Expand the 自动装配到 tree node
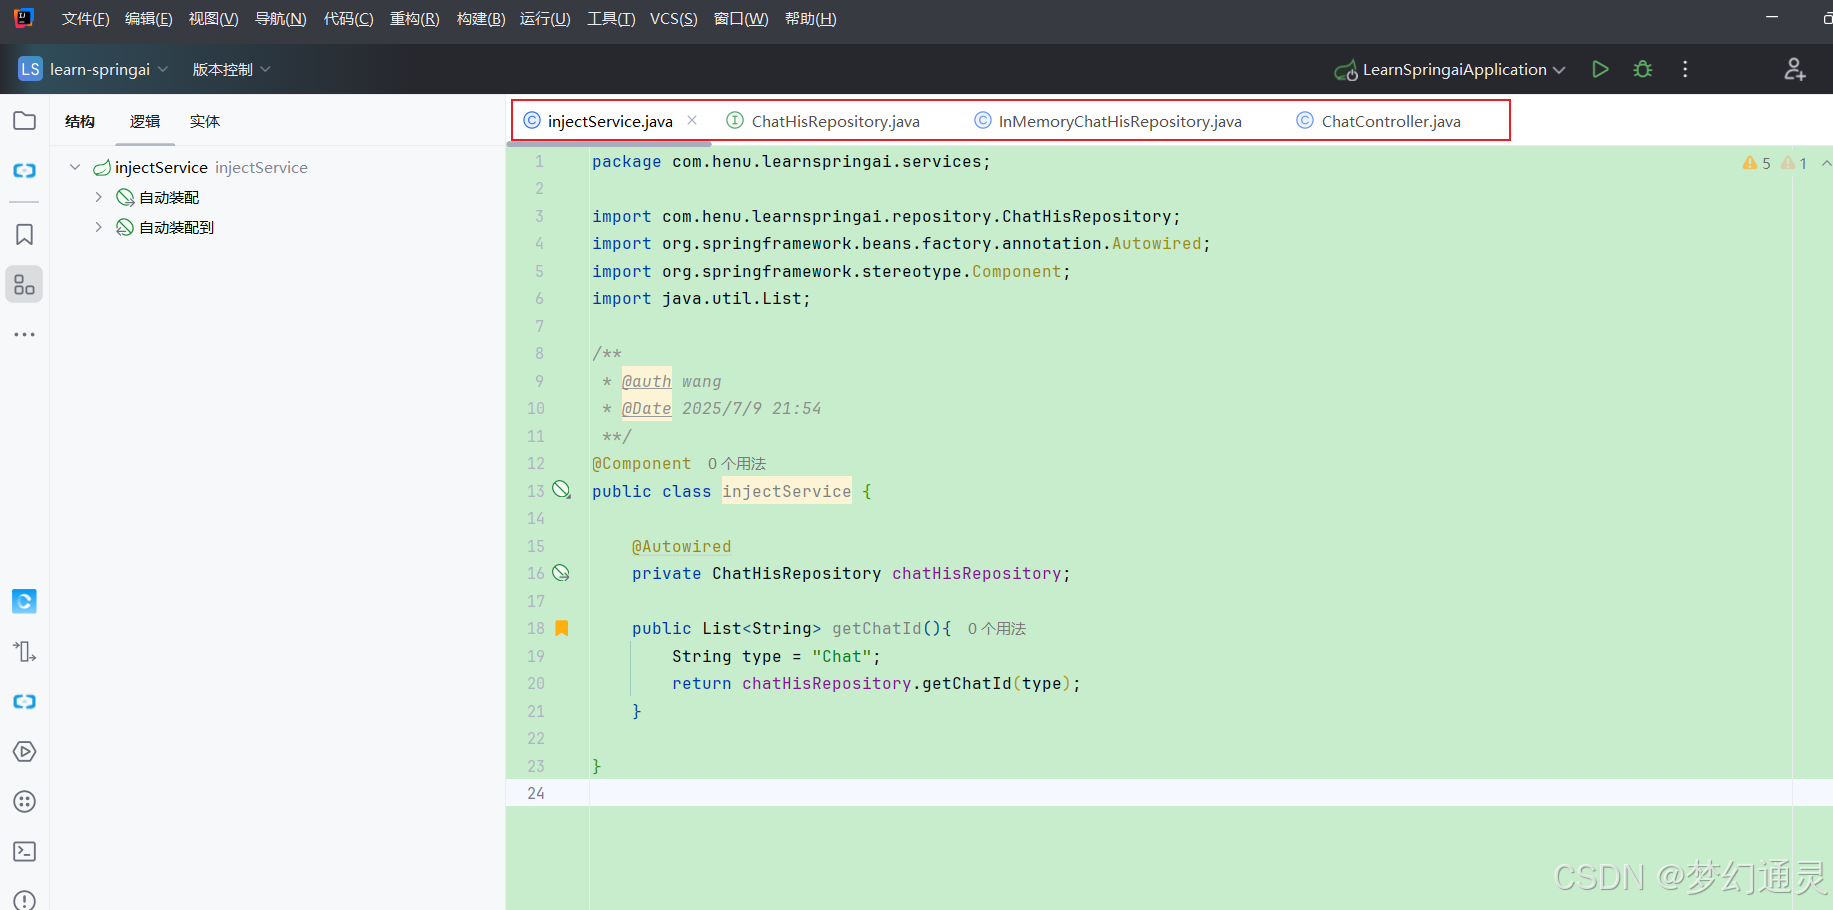Screen dimensions: 1833x910 pos(98,227)
